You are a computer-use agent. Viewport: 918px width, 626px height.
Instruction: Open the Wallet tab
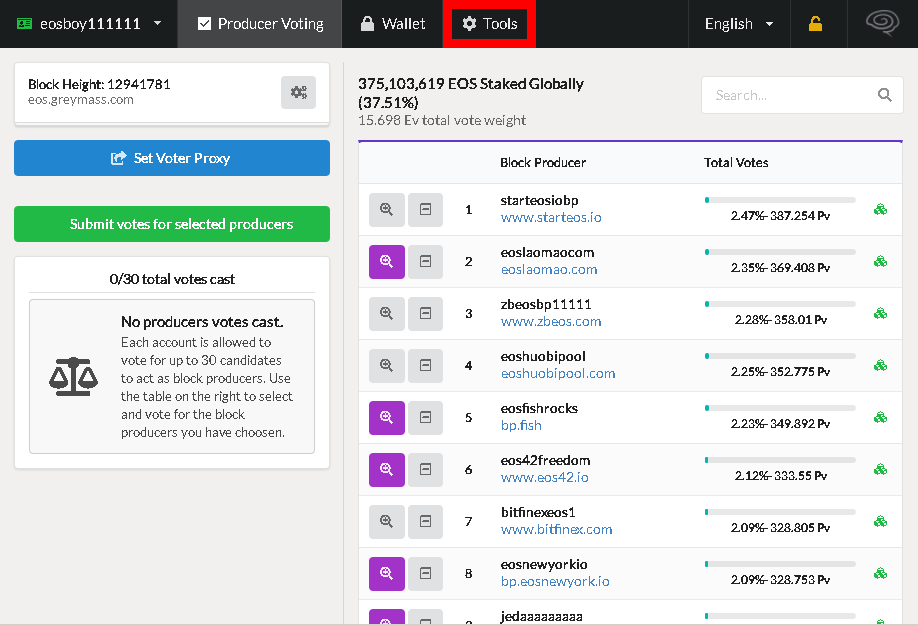pyautogui.click(x=392, y=24)
